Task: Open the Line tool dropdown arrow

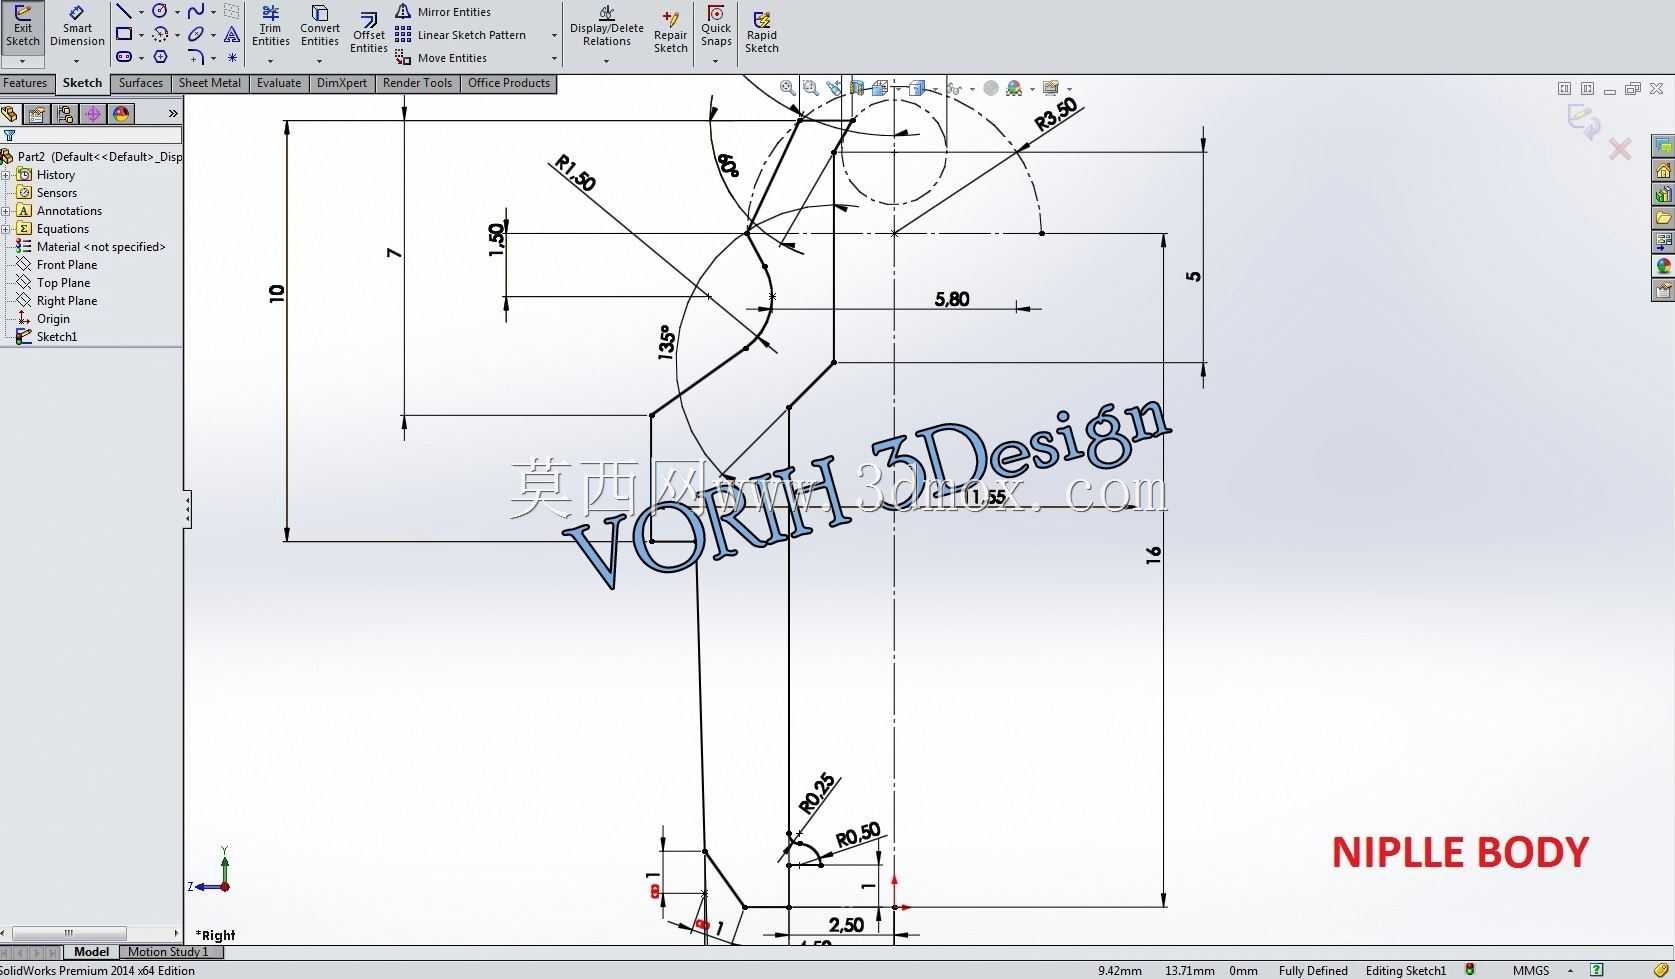Action: (x=140, y=12)
